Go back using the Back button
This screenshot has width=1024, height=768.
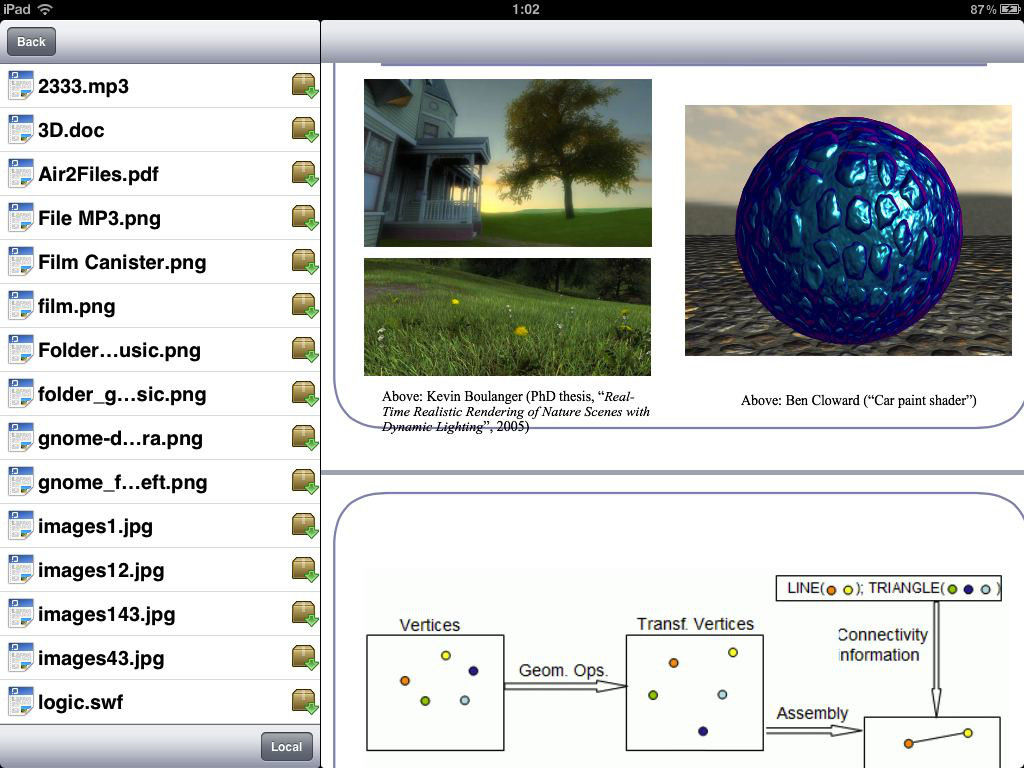31,42
